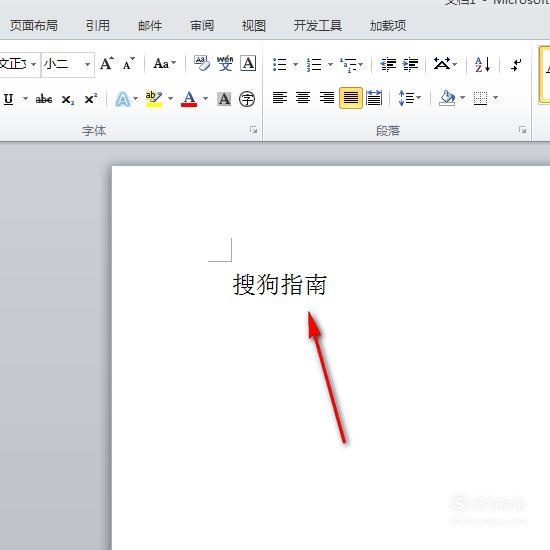The width and height of the screenshot is (550, 550).
Task: Align text to the right
Action: click(x=327, y=98)
